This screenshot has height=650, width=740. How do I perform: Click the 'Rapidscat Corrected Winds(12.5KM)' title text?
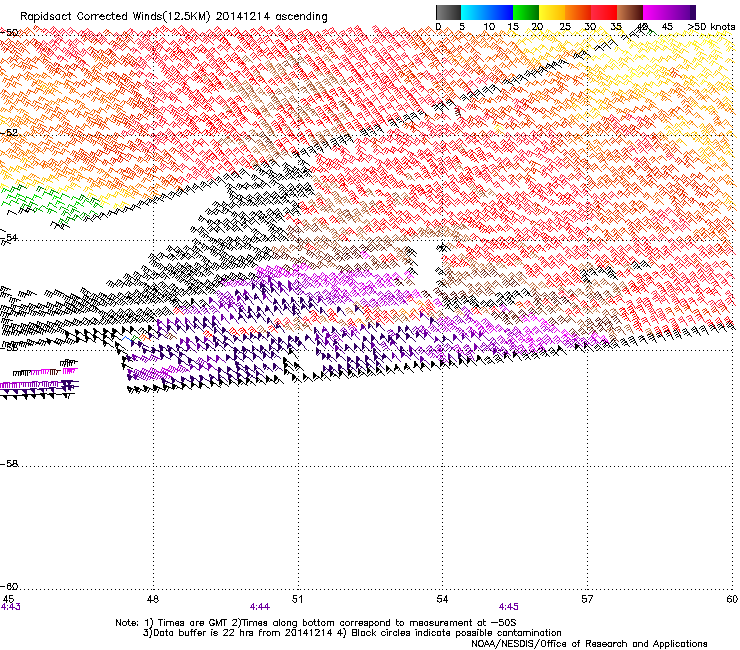(x=115, y=17)
